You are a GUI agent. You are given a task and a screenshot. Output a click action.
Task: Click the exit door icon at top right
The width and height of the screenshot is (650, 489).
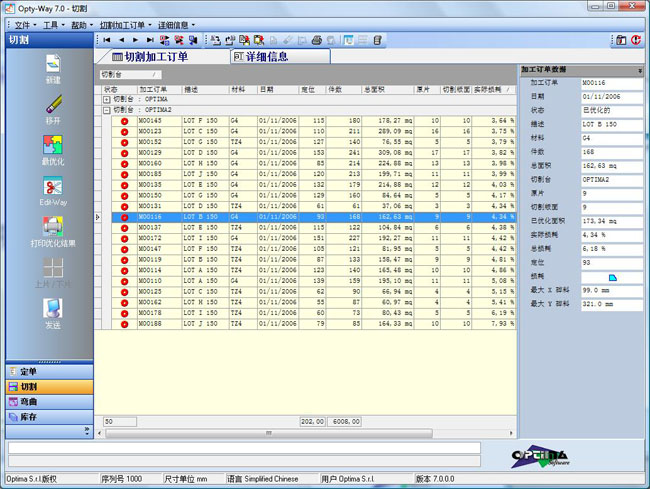click(x=621, y=40)
